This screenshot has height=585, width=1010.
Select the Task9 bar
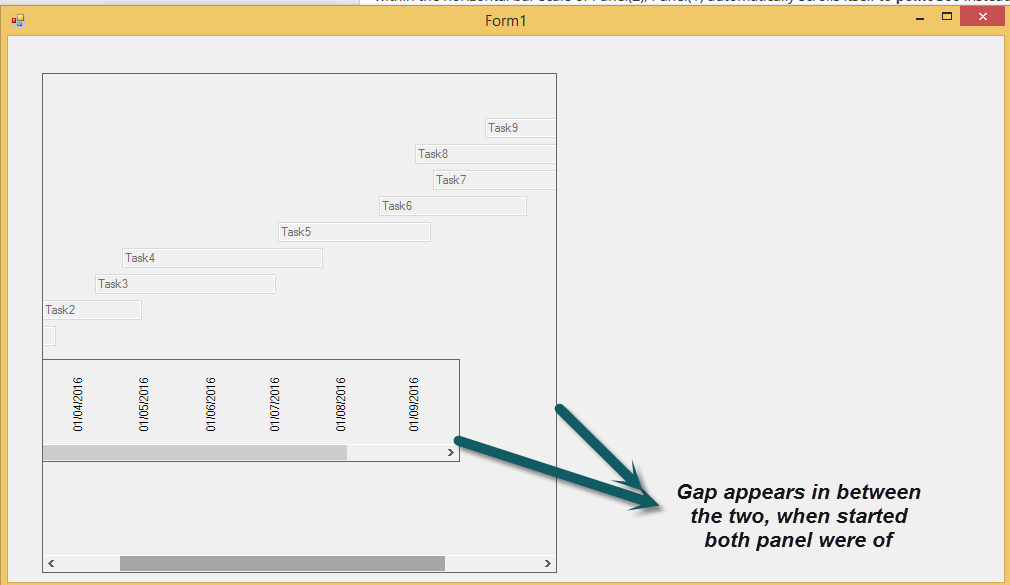click(x=520, y=128)
